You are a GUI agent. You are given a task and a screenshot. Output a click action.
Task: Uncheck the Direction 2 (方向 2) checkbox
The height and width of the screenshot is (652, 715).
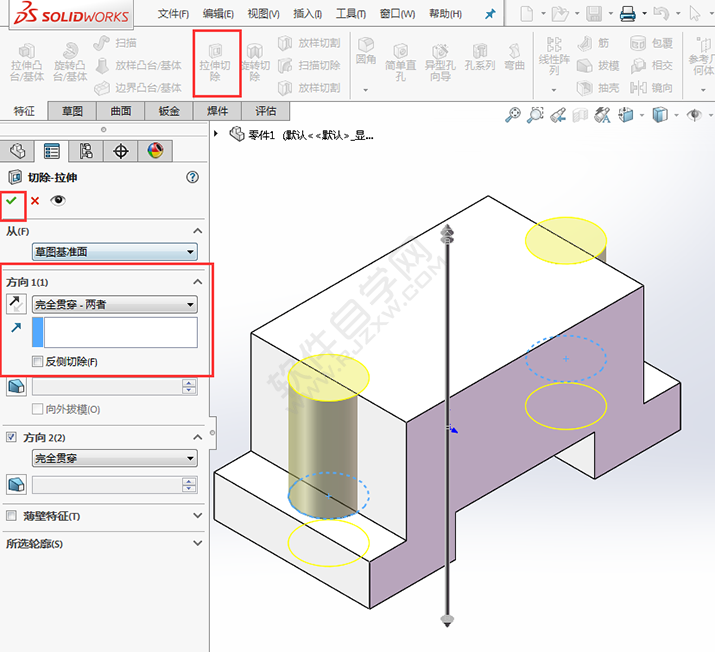tap(11, 437)
